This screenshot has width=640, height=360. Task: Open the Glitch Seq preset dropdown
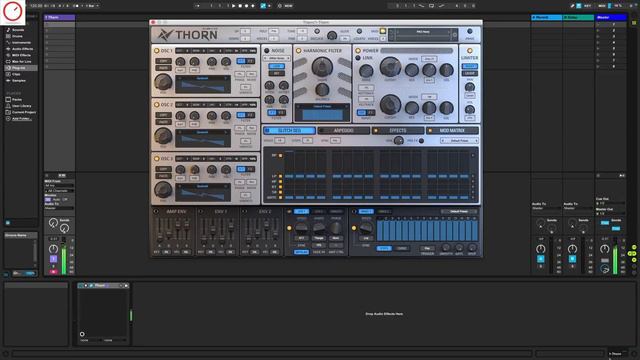[459, 141]
